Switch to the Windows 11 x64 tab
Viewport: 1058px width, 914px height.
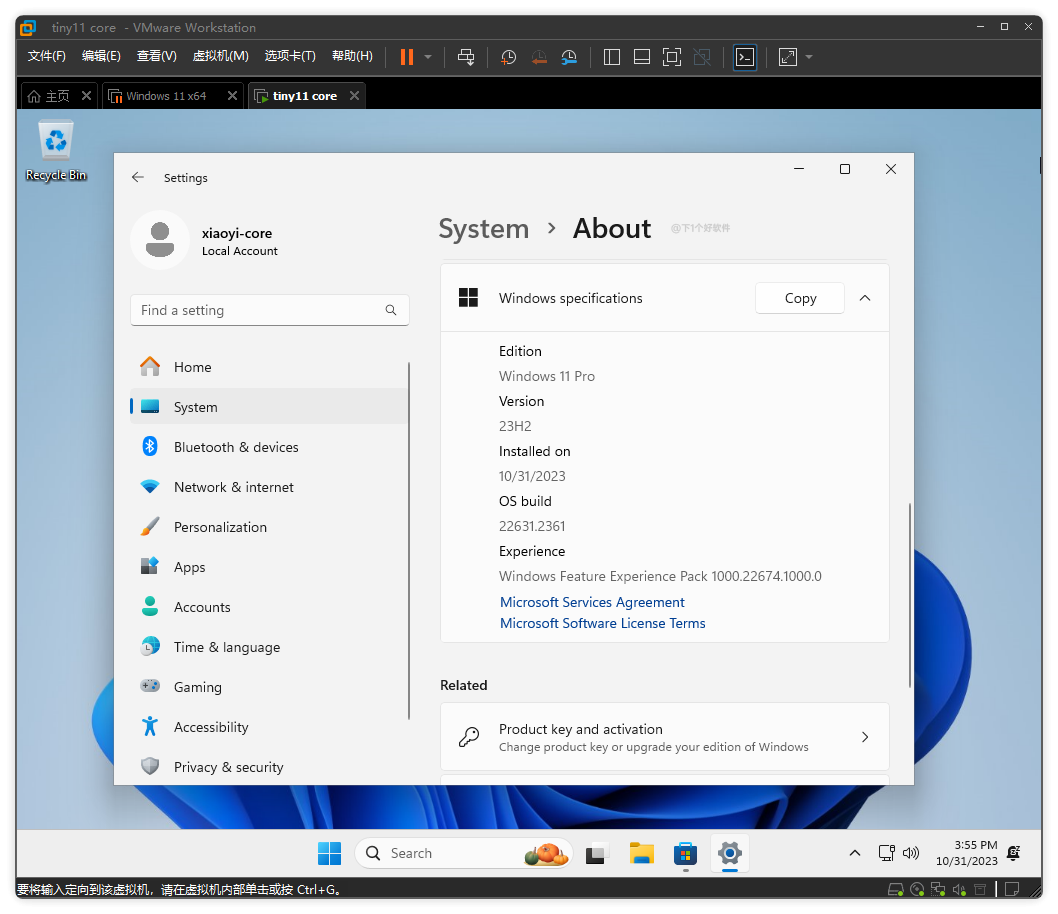coord(166,96)
